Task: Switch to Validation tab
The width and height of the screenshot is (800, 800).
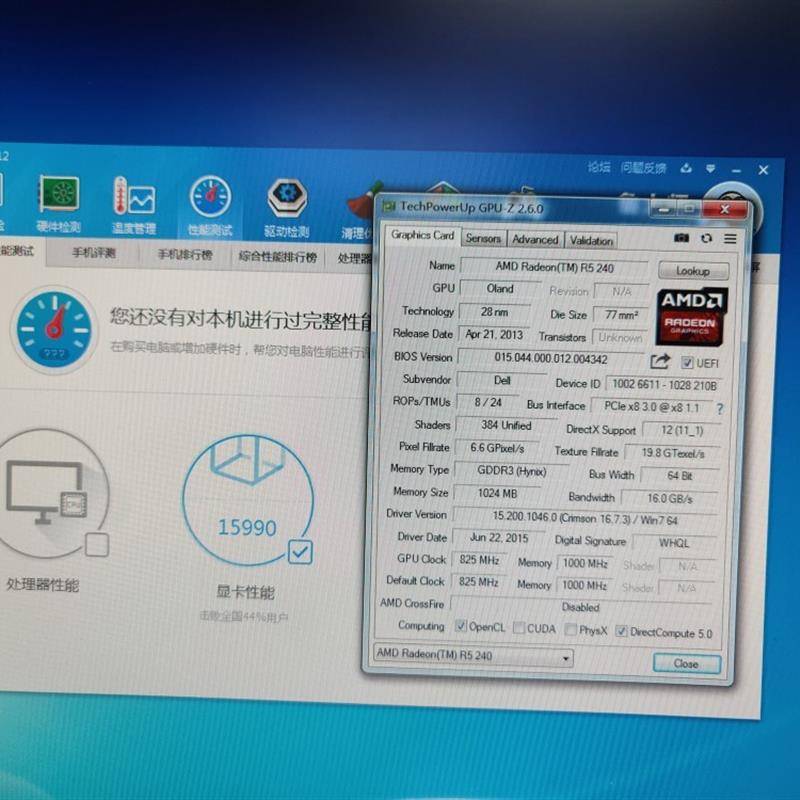Action: (x=591, y=240)
